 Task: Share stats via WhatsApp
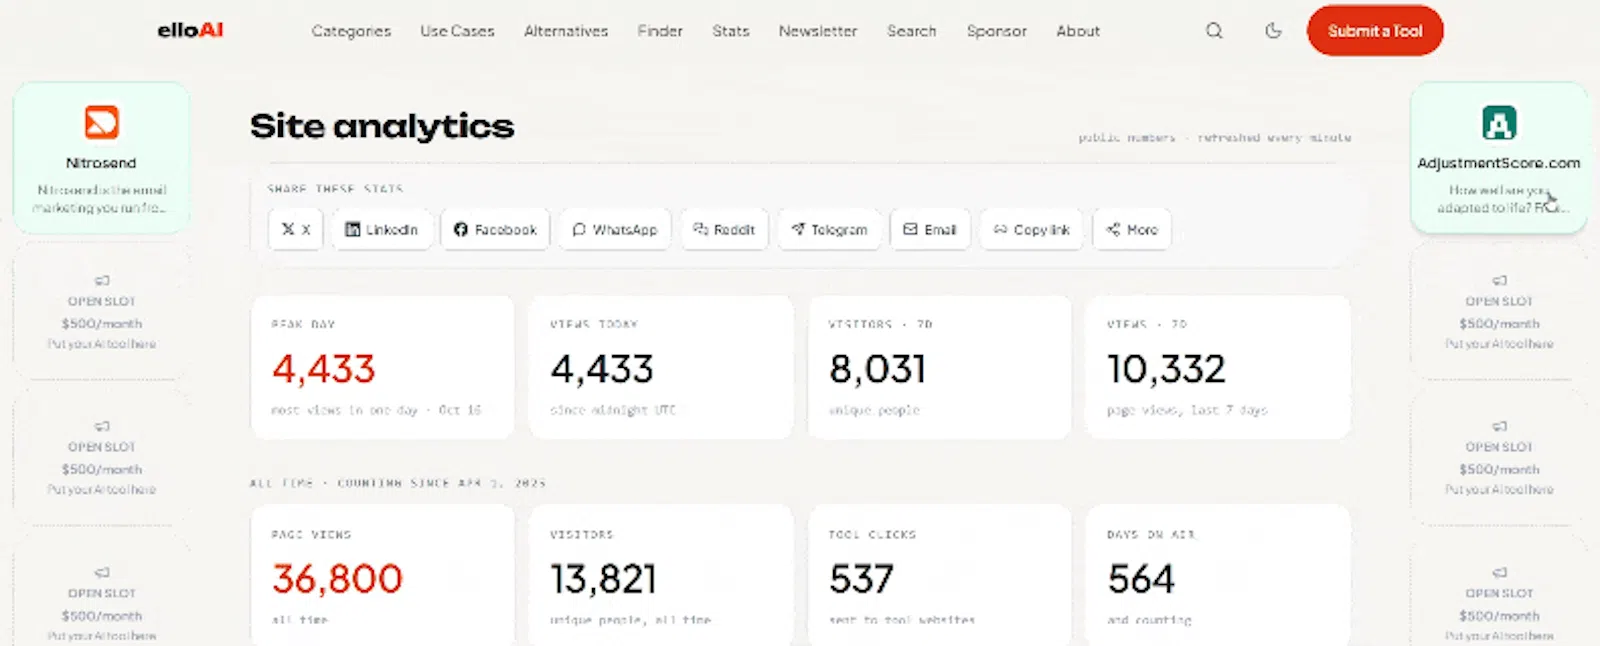point(615,230)
